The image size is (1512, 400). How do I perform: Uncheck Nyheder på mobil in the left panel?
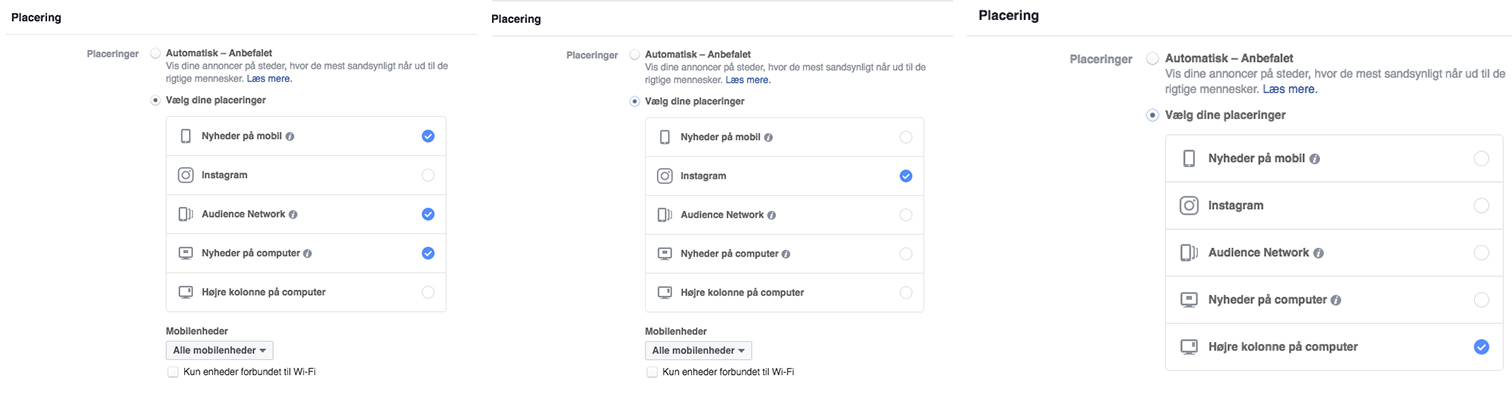(428, 136)
